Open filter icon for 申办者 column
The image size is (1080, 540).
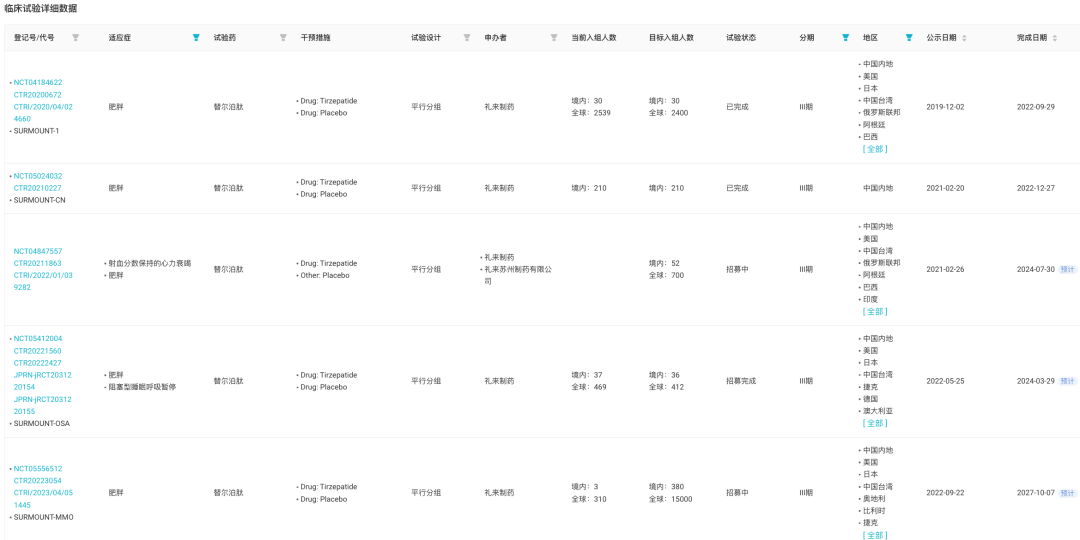tap(554, 38)
